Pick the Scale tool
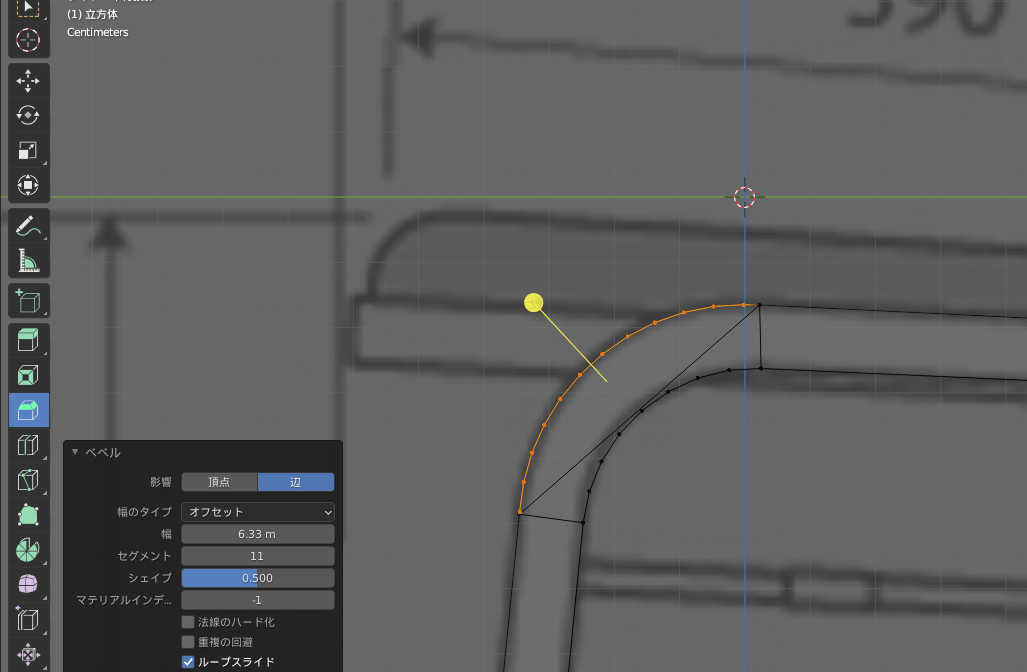 pos(28,150)
